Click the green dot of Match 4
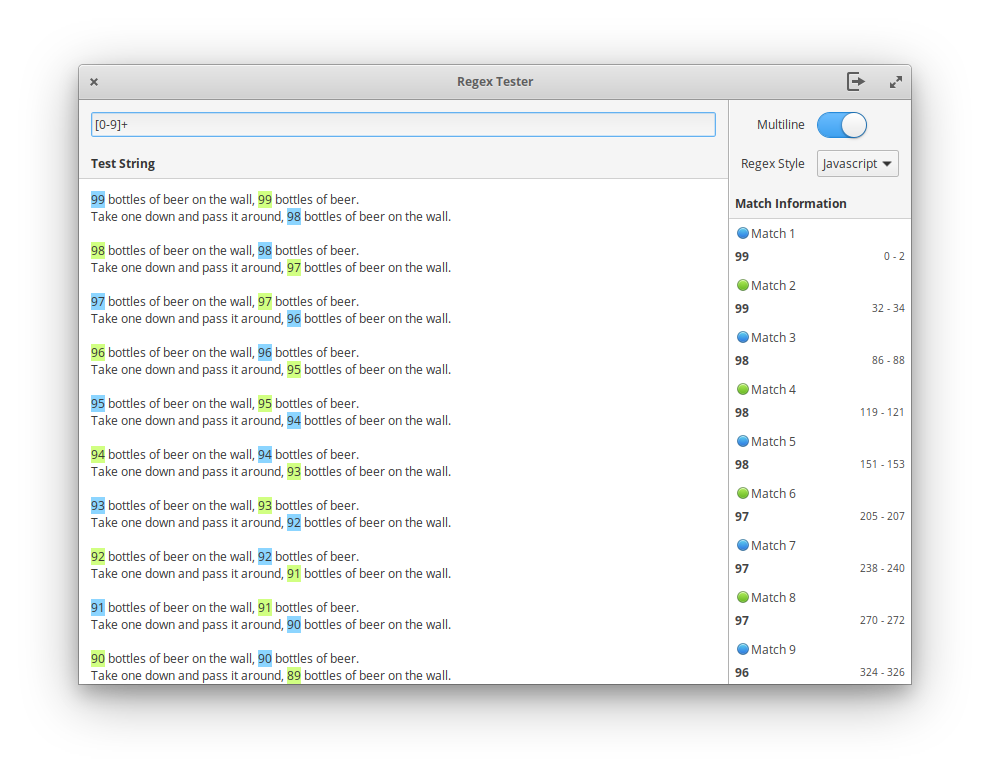990x777 pixels. (742, 389)
